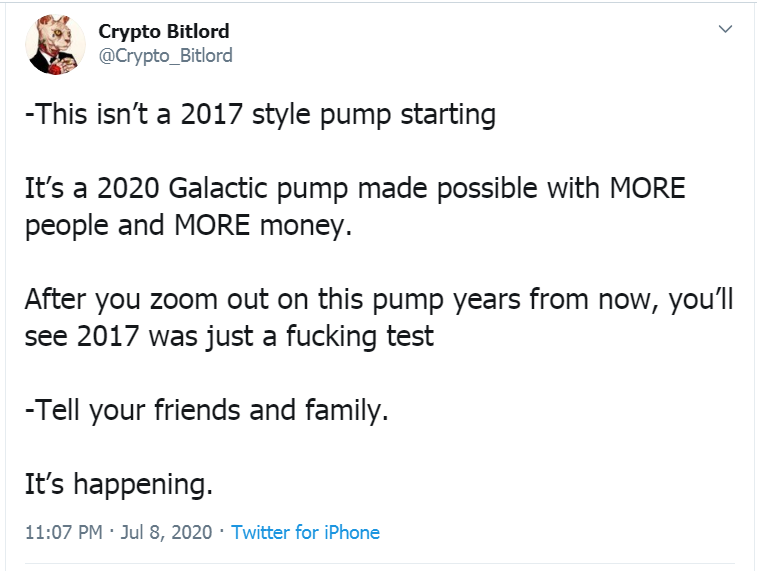Click the Jul 8, 2020 date

pyautogui.click(x=166, y=532)
